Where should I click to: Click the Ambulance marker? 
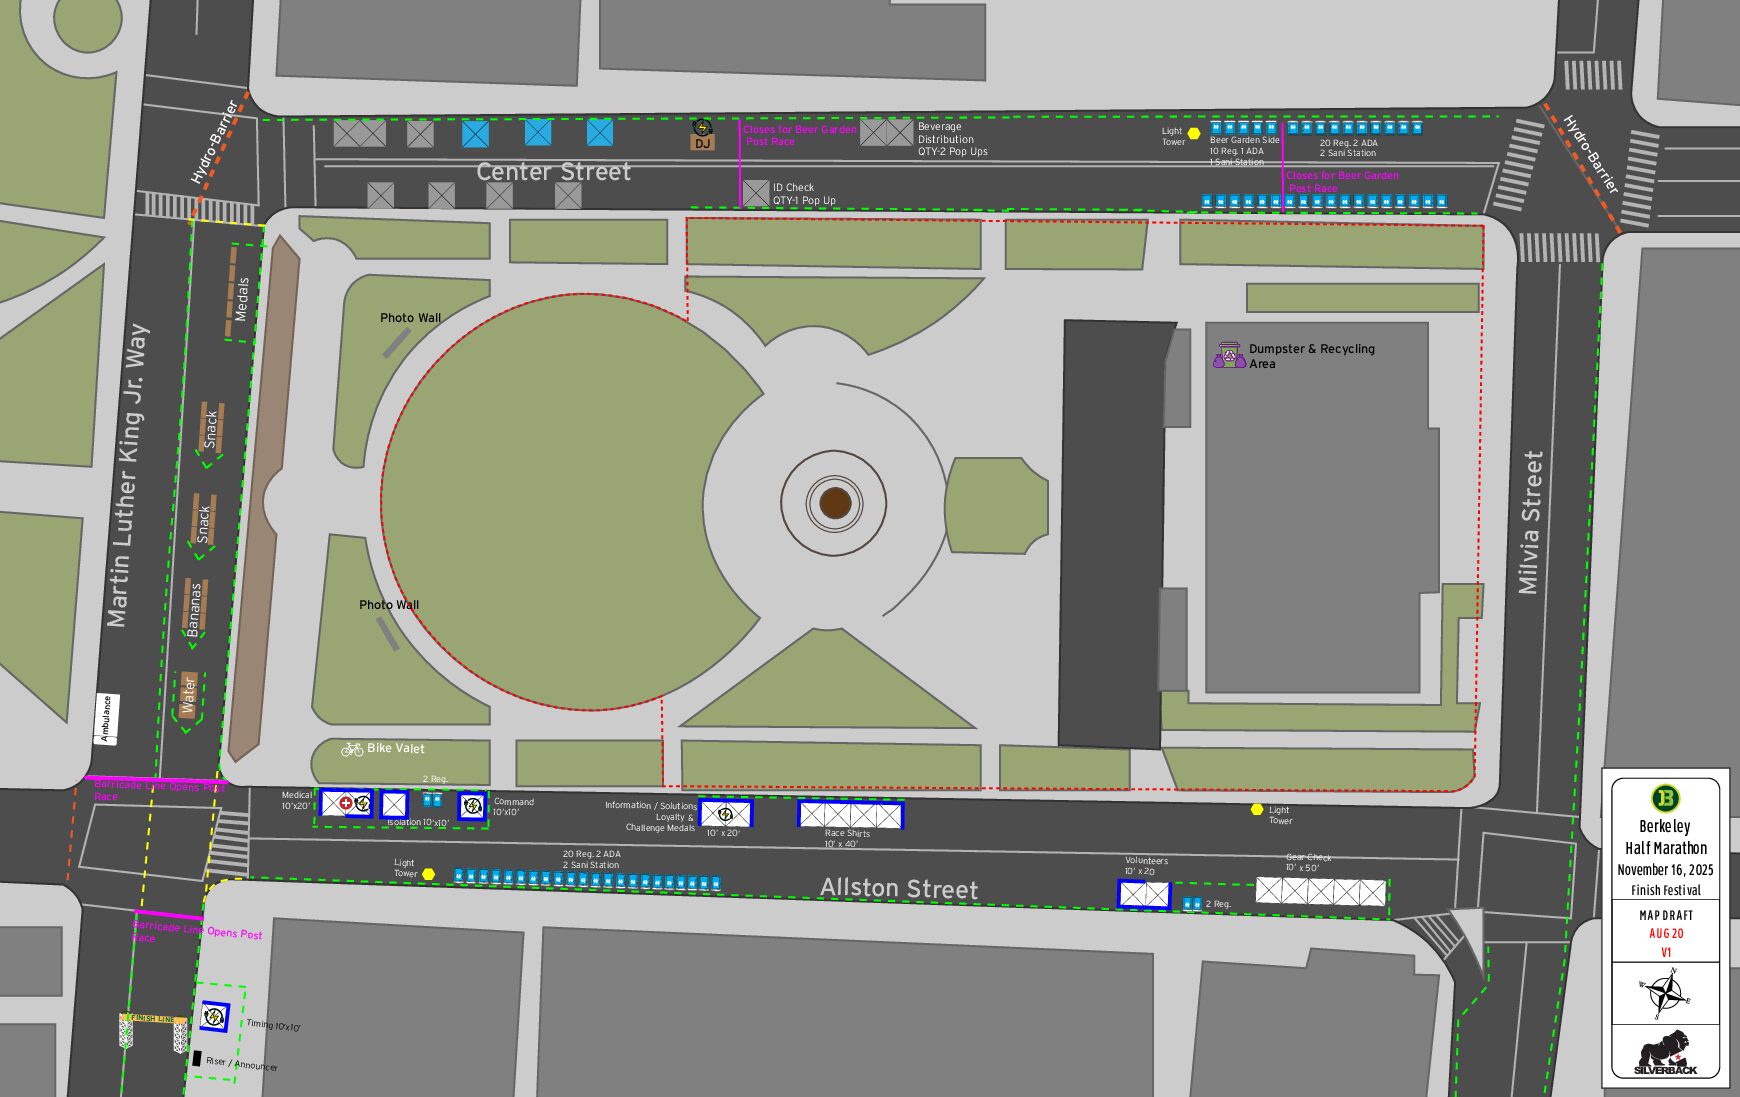tap(106, 718)
